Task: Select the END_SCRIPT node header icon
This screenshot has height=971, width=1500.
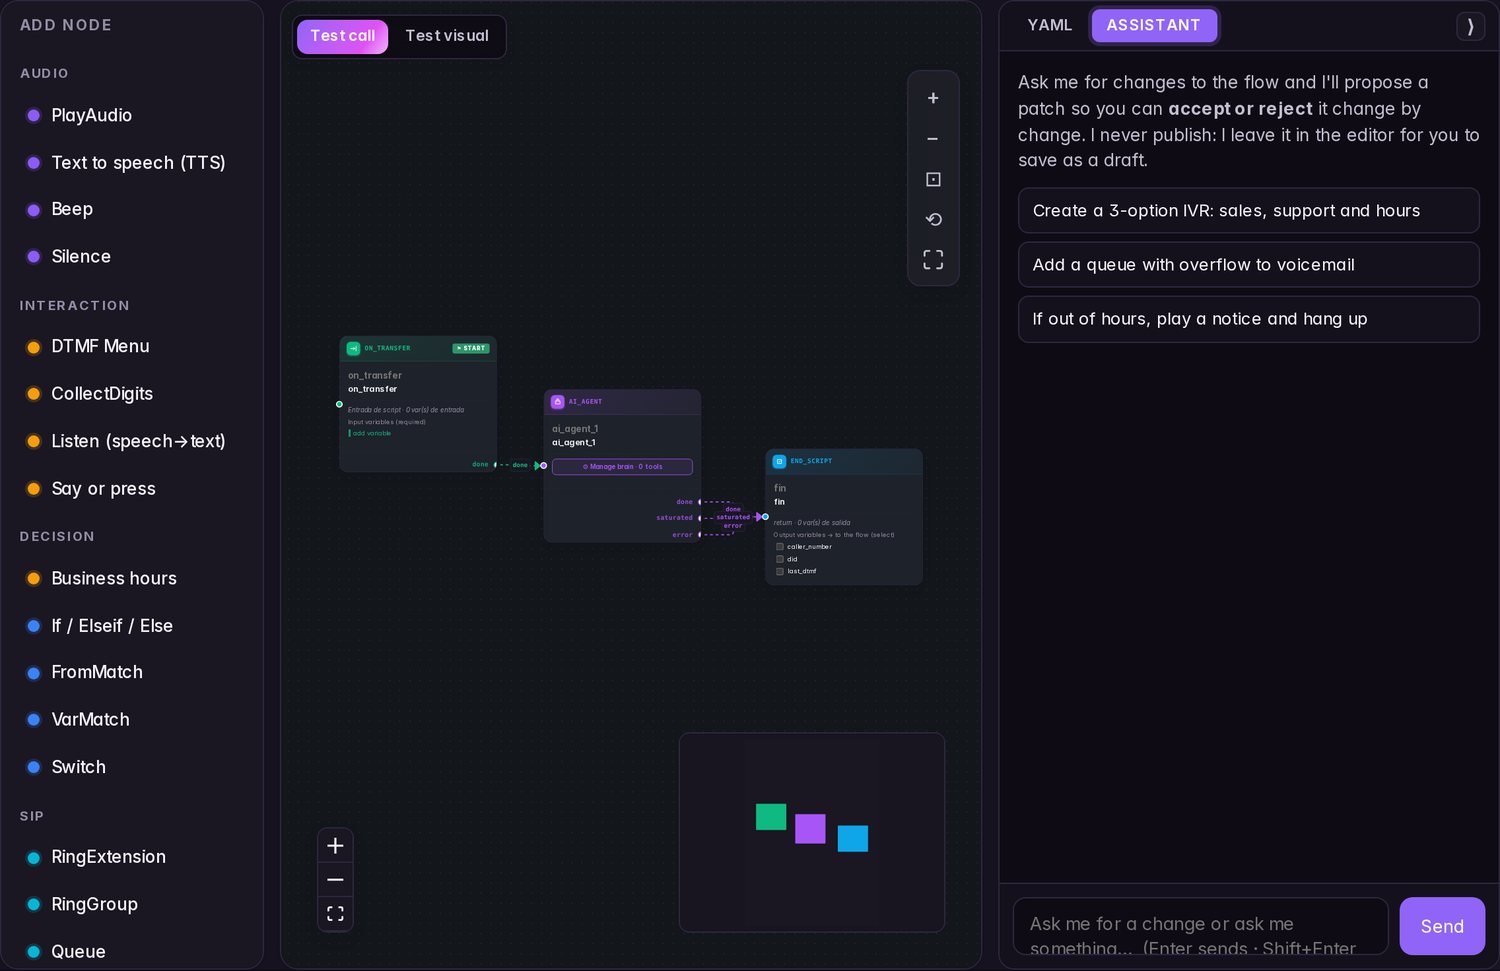Action: tap(779, 461)
